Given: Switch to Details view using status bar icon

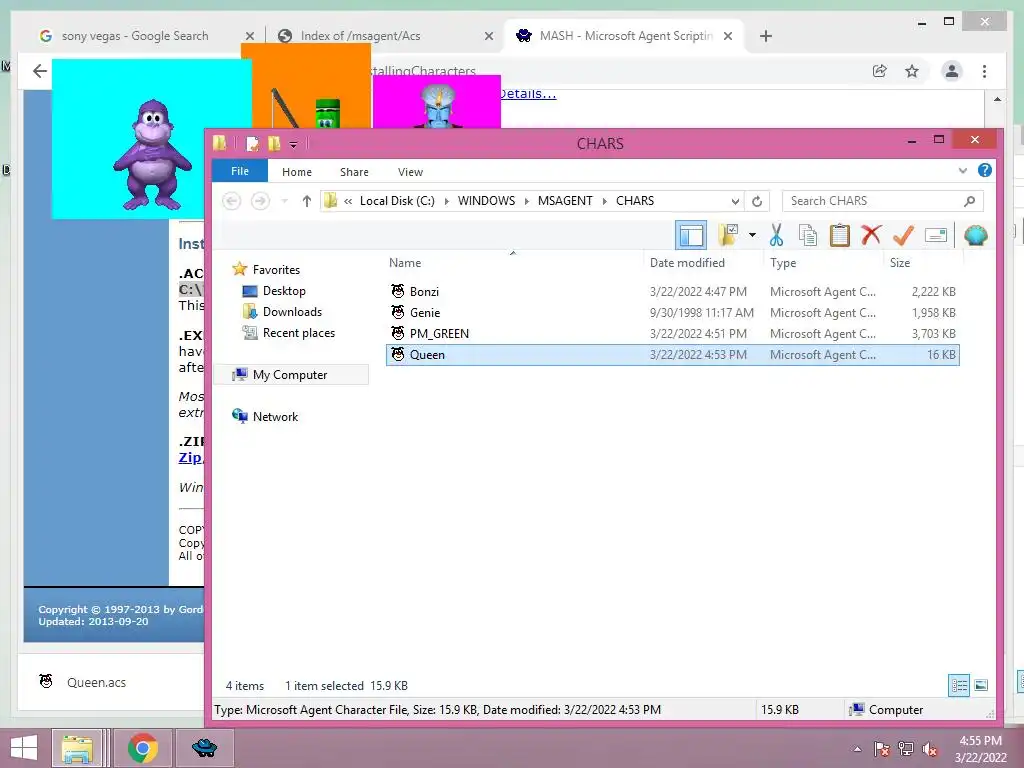Looking at the screenshot, I should [959, 685].
